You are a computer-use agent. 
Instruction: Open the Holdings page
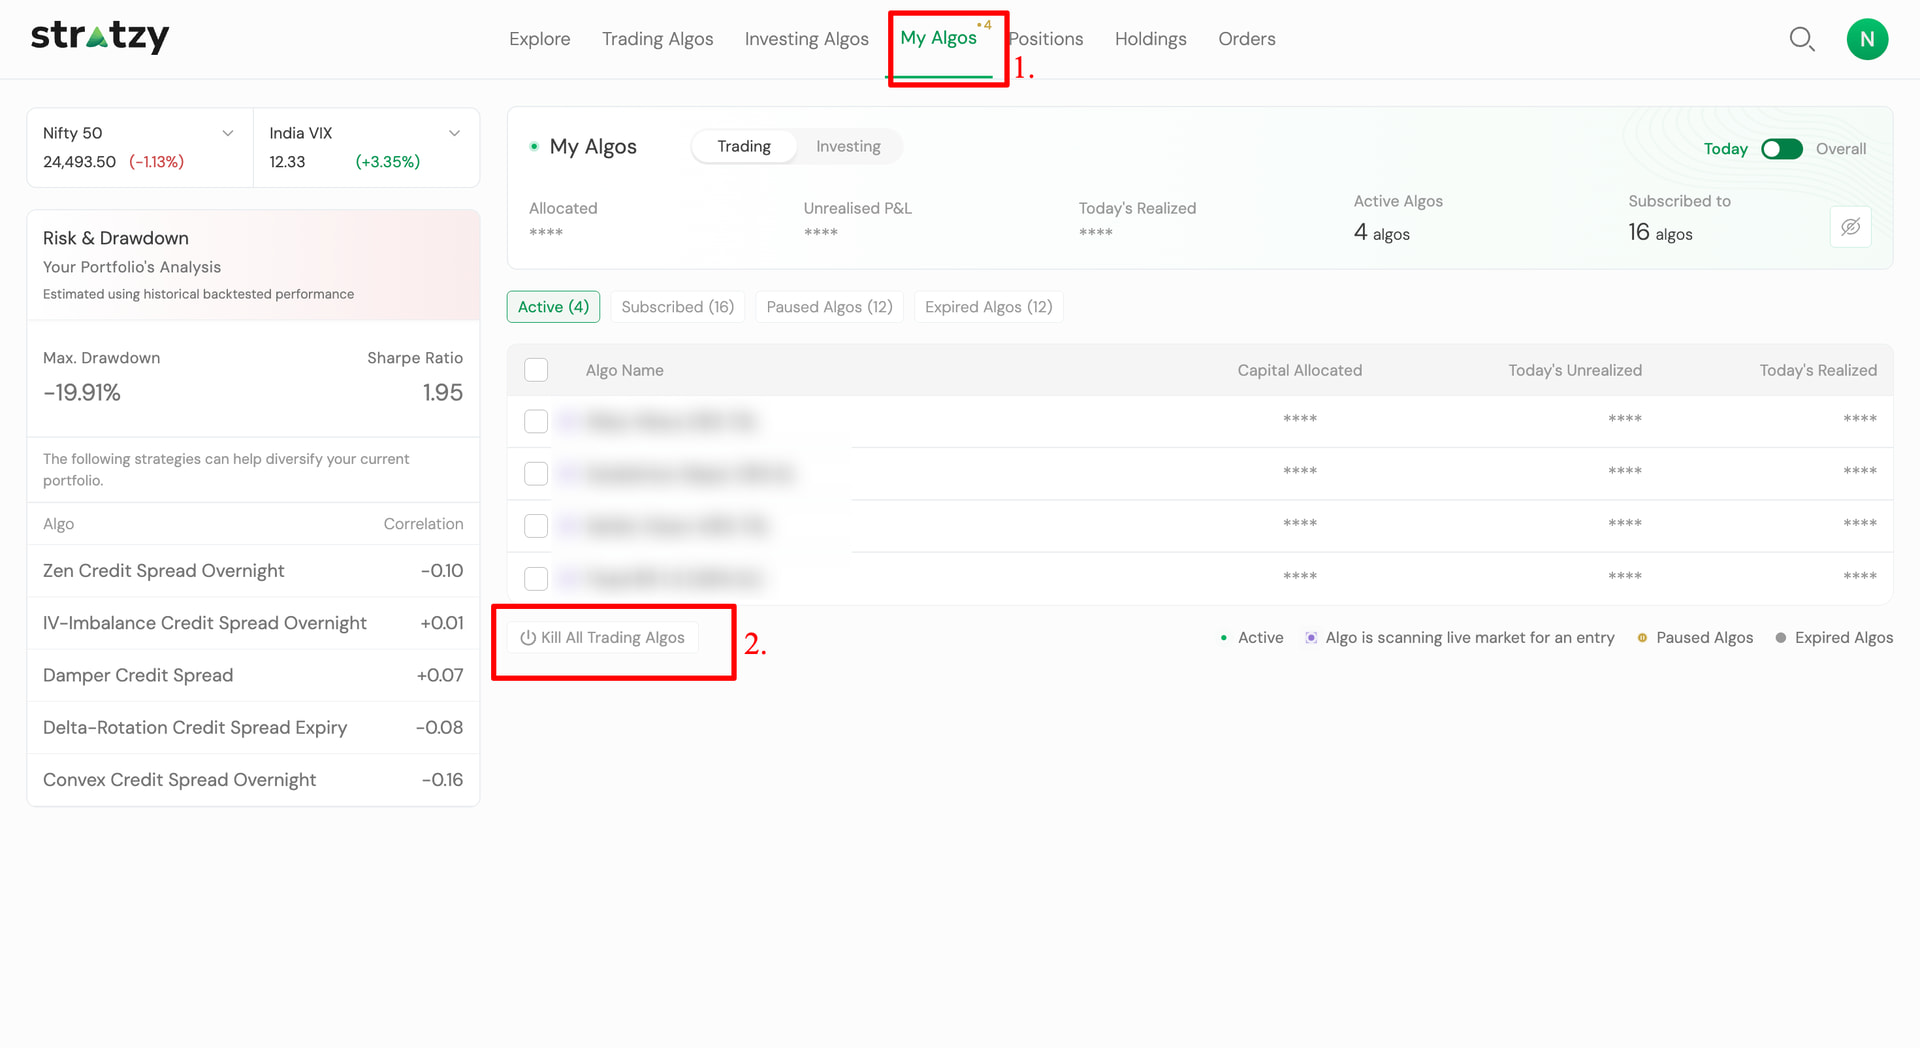pos(1150,39)
